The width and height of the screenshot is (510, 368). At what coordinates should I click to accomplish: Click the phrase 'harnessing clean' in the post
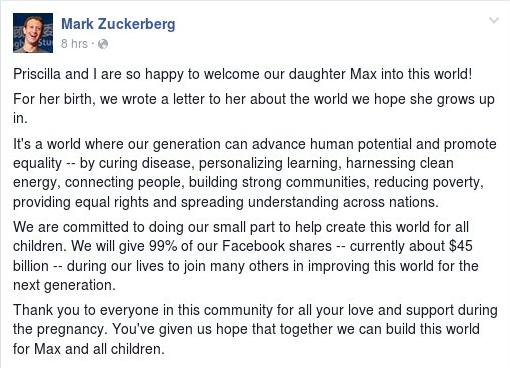[400, 163]
